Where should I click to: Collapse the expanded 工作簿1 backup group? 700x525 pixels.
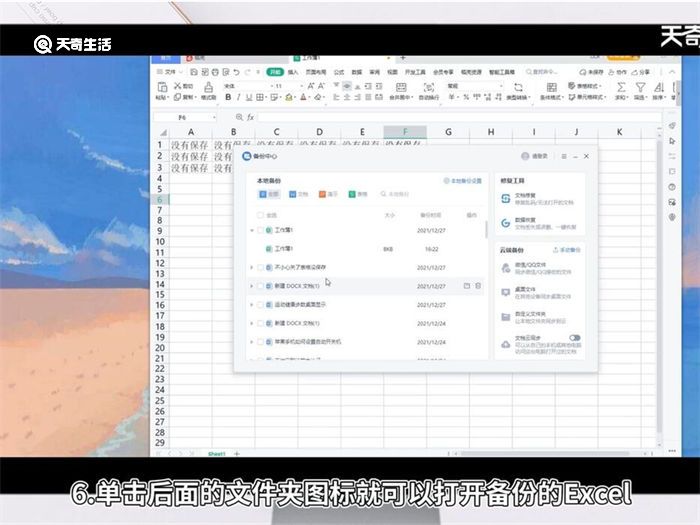click(x=252, y=230)
